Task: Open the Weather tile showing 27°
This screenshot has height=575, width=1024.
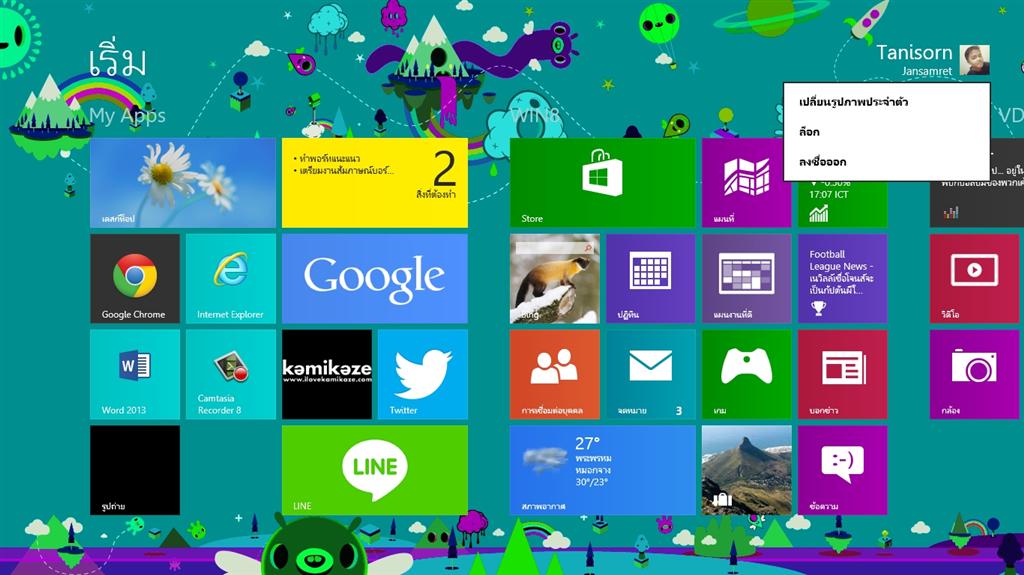Action: pyautogui.click(x=603, y=470)
